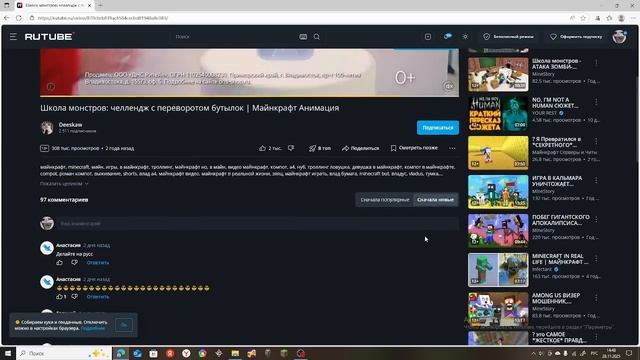Subscribe to the Deeskaw channel
The image size is (640, 360).
coord(438,128)
